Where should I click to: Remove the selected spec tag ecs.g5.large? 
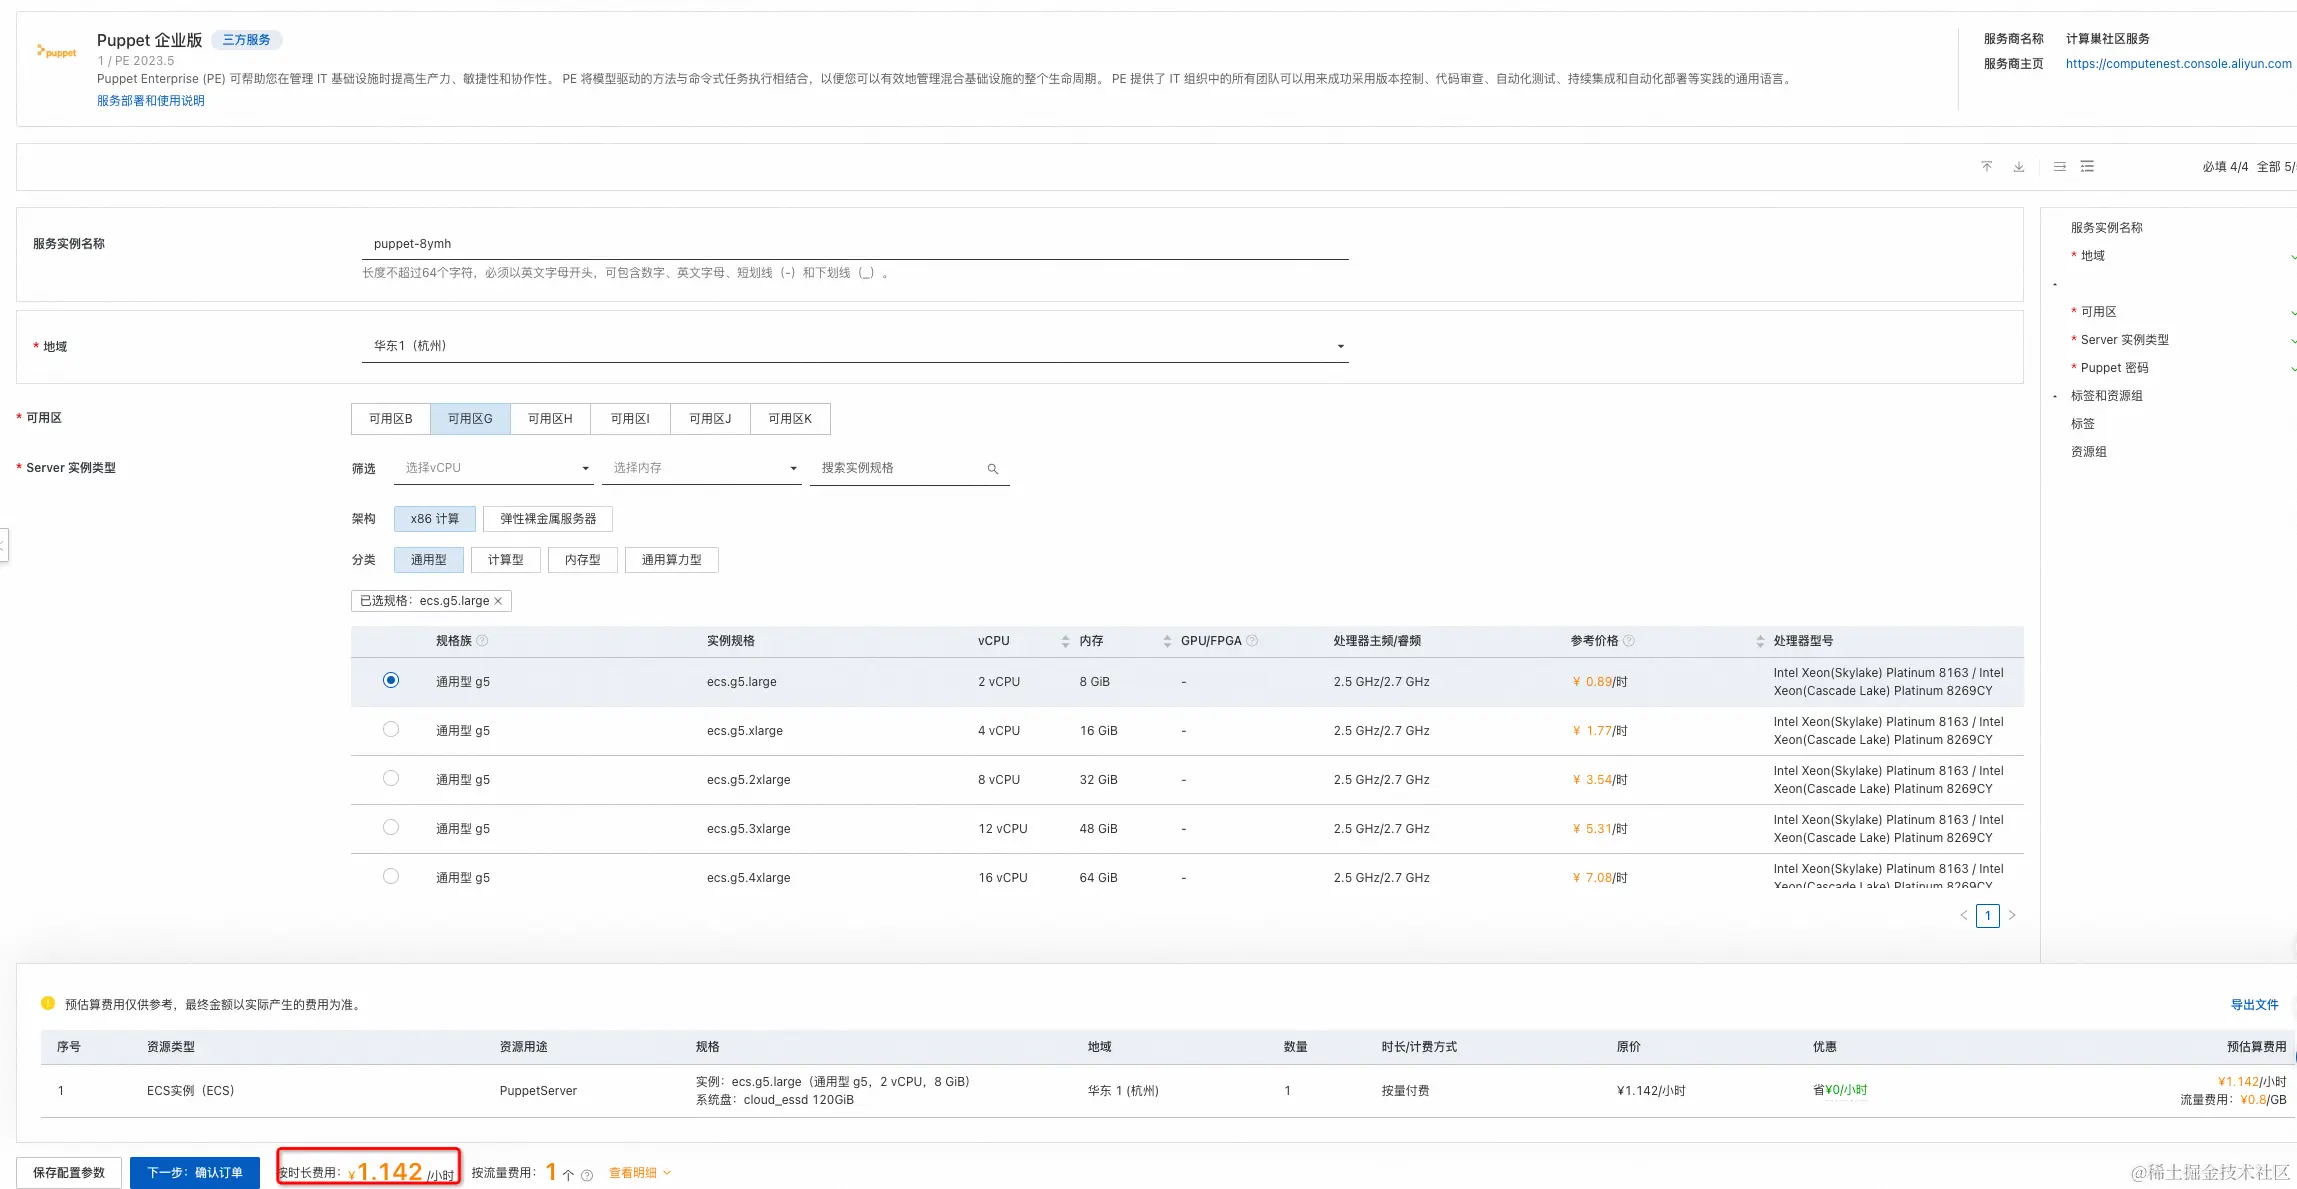click(x=498, y=601)
